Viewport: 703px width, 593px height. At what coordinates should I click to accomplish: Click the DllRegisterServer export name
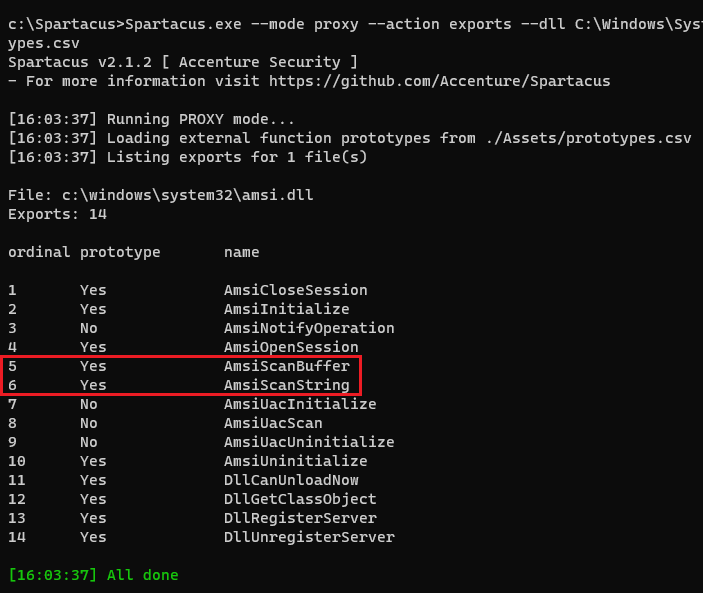click(300, 518)
